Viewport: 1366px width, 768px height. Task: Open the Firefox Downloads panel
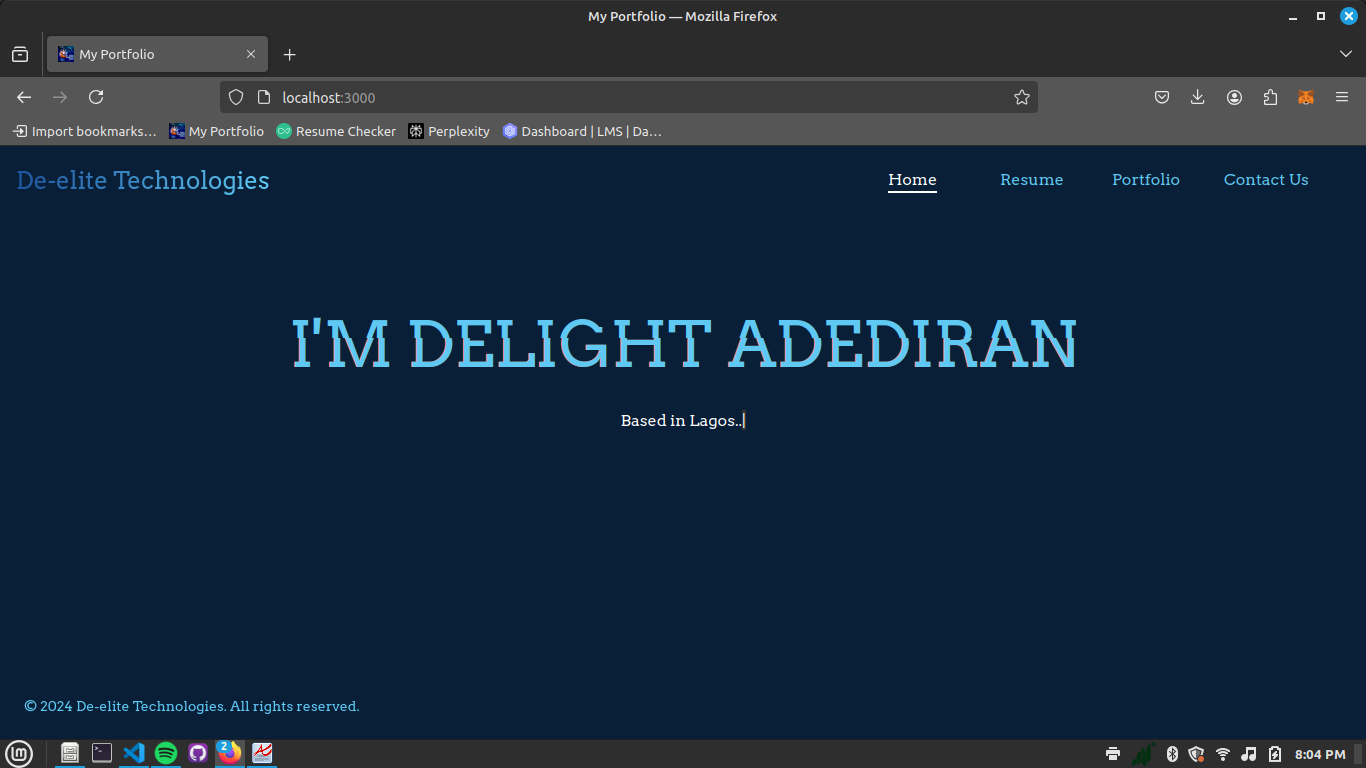click(1198, 97)
